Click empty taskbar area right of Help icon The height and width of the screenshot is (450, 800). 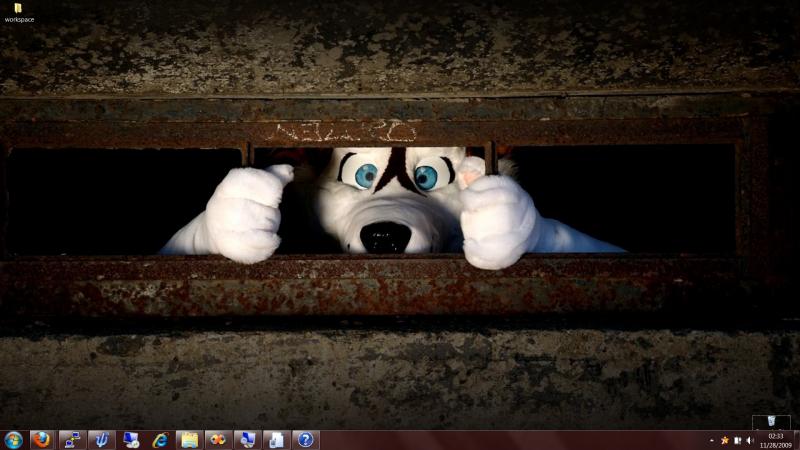(500, 441)
